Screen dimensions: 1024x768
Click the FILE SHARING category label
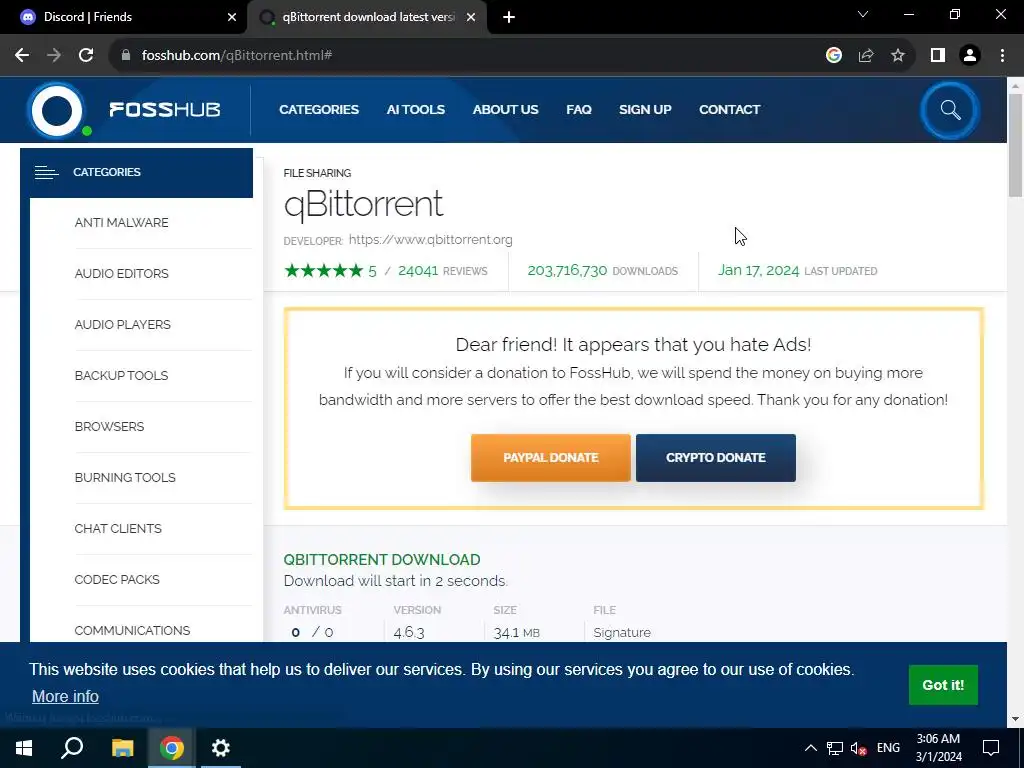pyautogui.click(x=317, y=173)
